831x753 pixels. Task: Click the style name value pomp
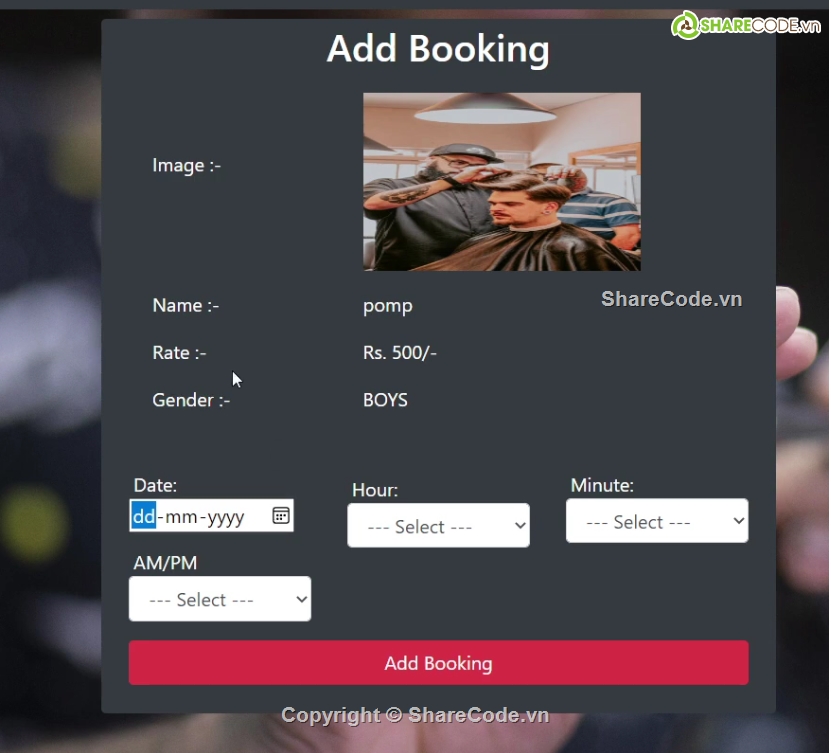387,306
